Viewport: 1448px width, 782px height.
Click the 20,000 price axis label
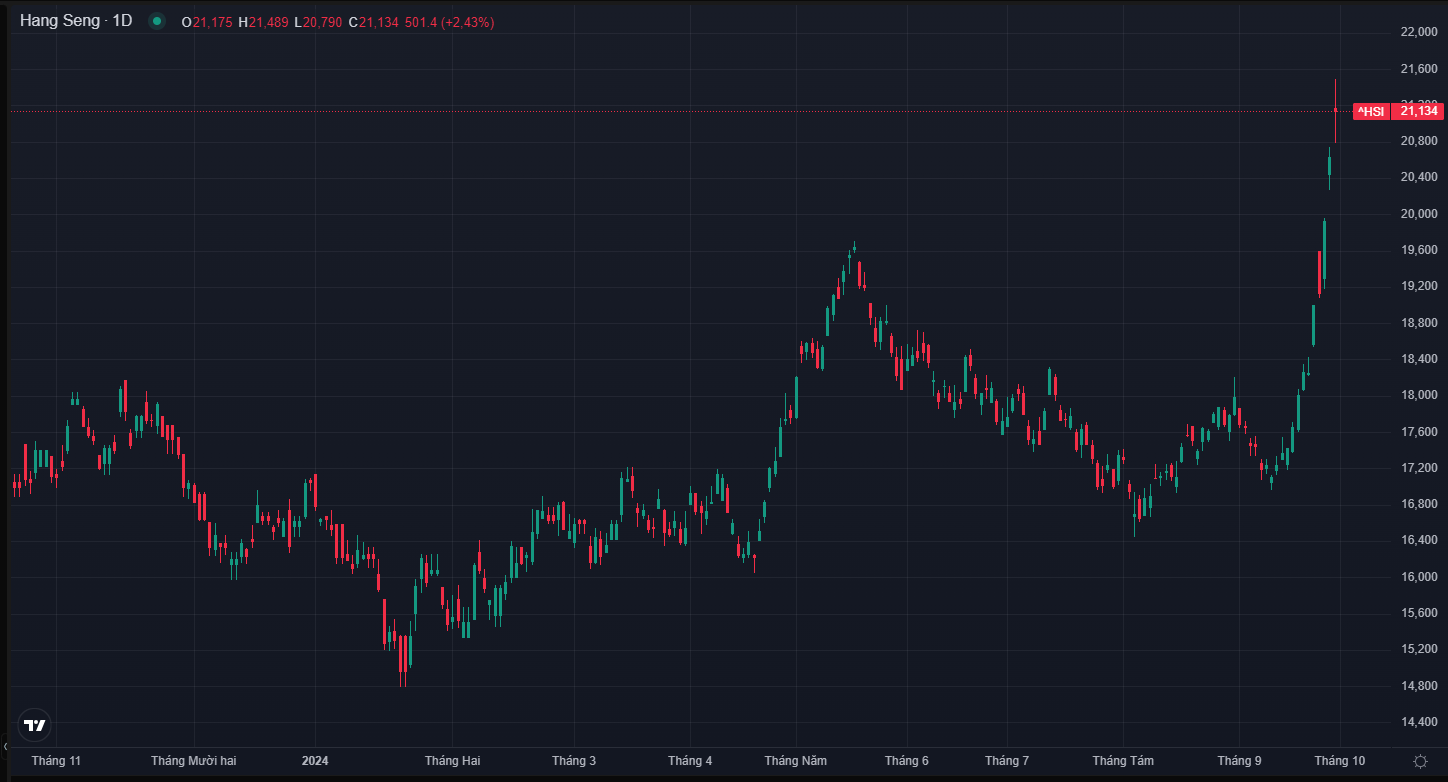1419,214
